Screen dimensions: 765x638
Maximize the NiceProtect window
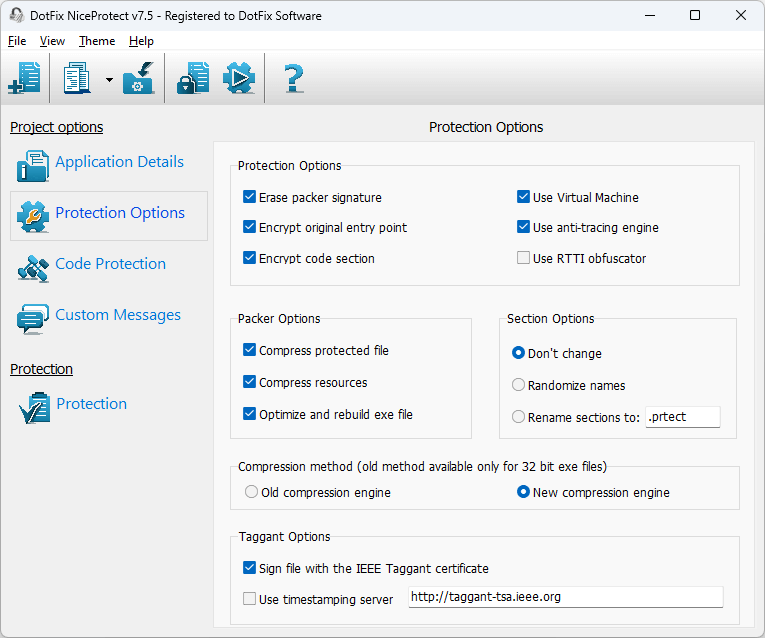click(x=695, y=15)
